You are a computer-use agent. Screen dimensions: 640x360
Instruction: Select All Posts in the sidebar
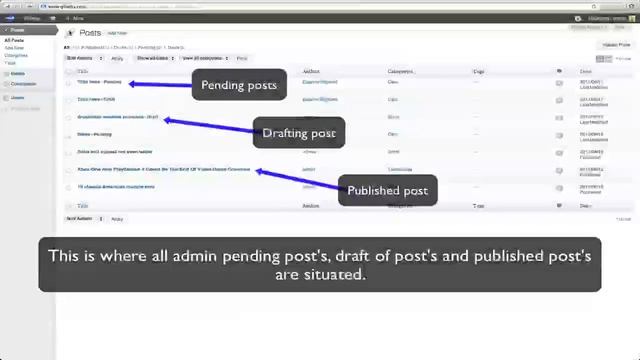tap(14, 40)
